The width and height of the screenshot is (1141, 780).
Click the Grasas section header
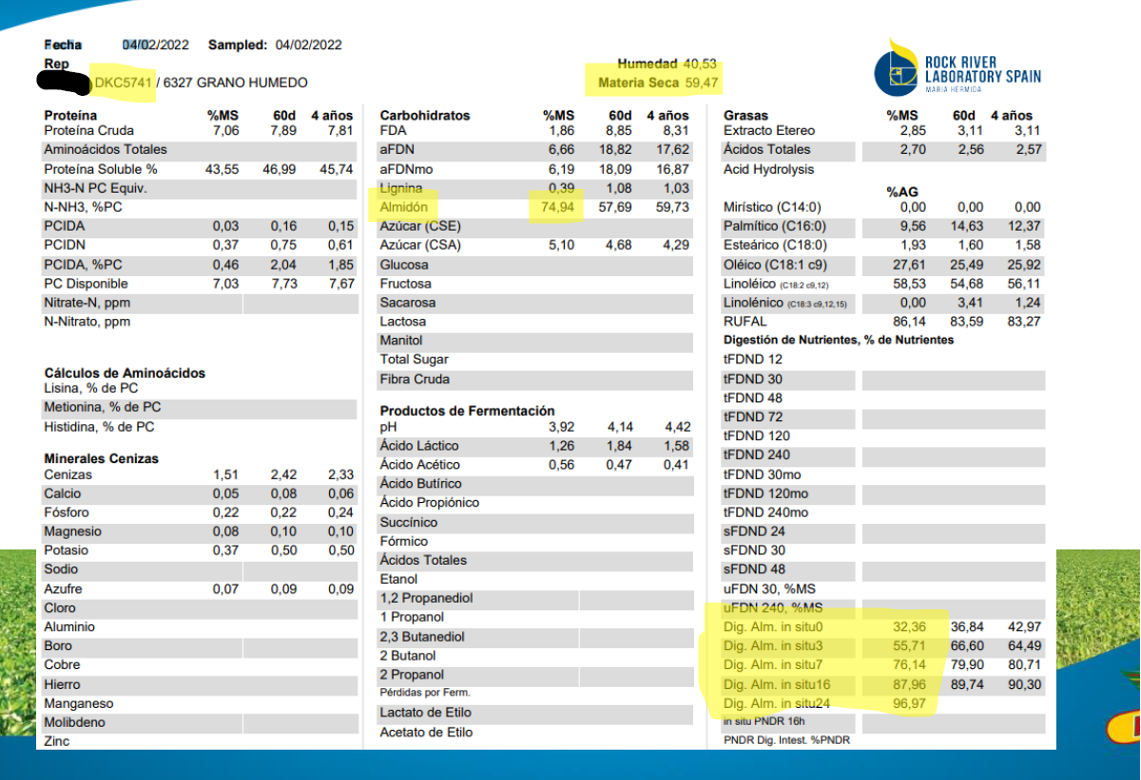(746, 115)
